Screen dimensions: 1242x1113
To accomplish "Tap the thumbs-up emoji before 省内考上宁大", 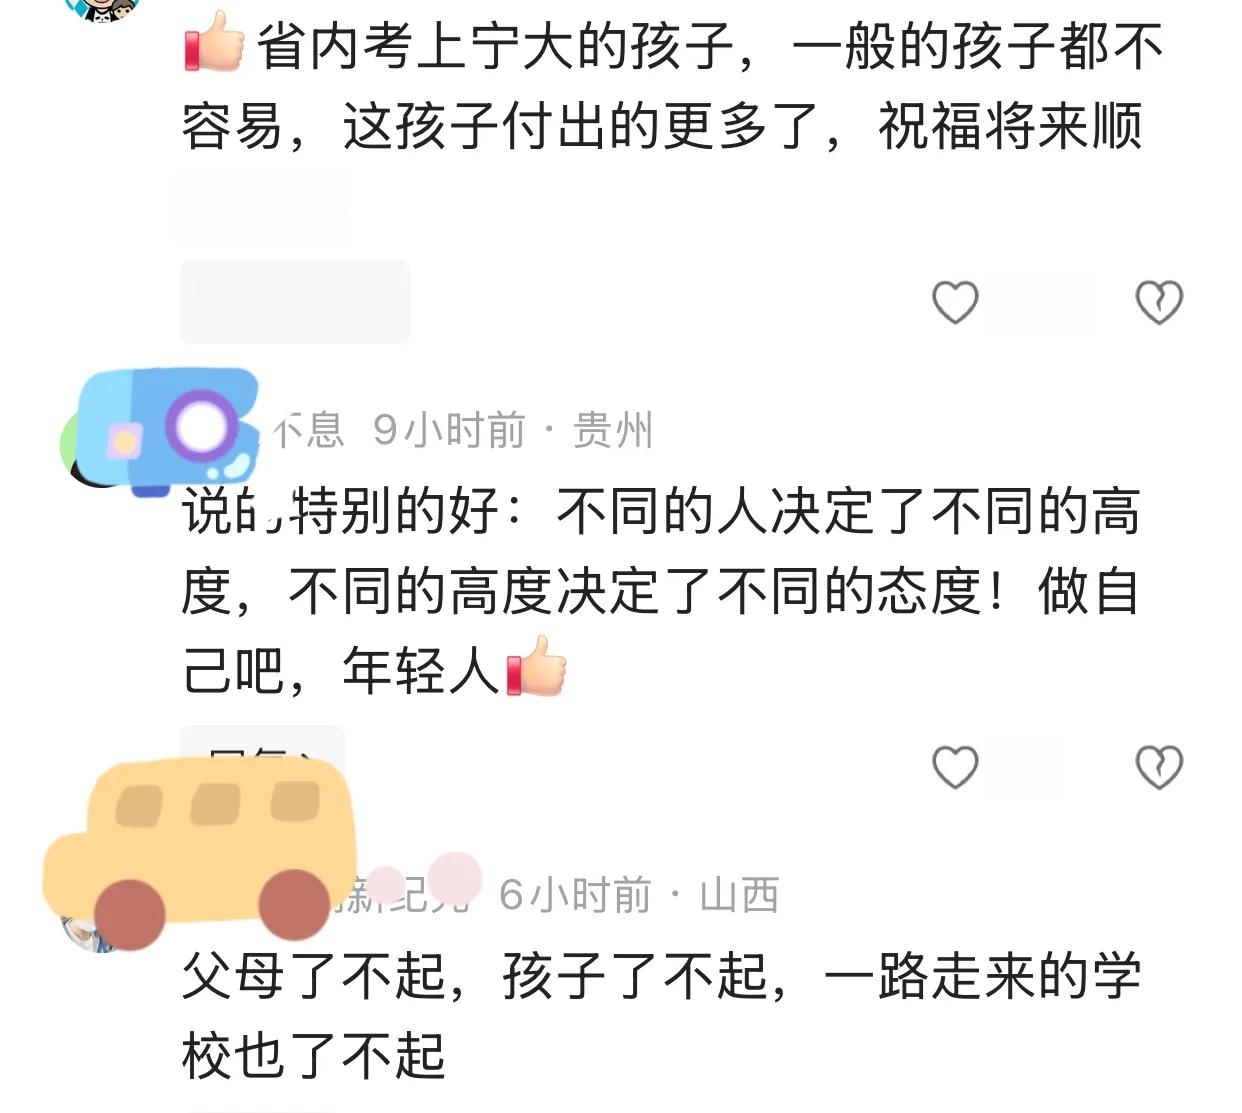I will pyautogui.click(x=214, y=42).
